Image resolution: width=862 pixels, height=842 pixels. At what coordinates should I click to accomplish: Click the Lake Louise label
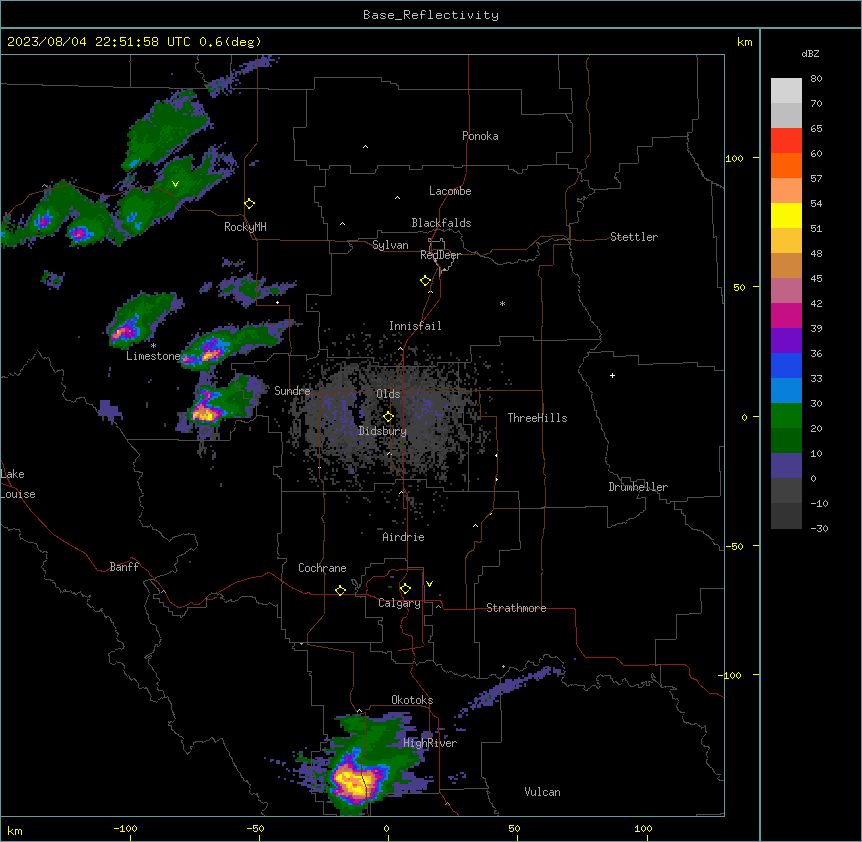(18, 484)
